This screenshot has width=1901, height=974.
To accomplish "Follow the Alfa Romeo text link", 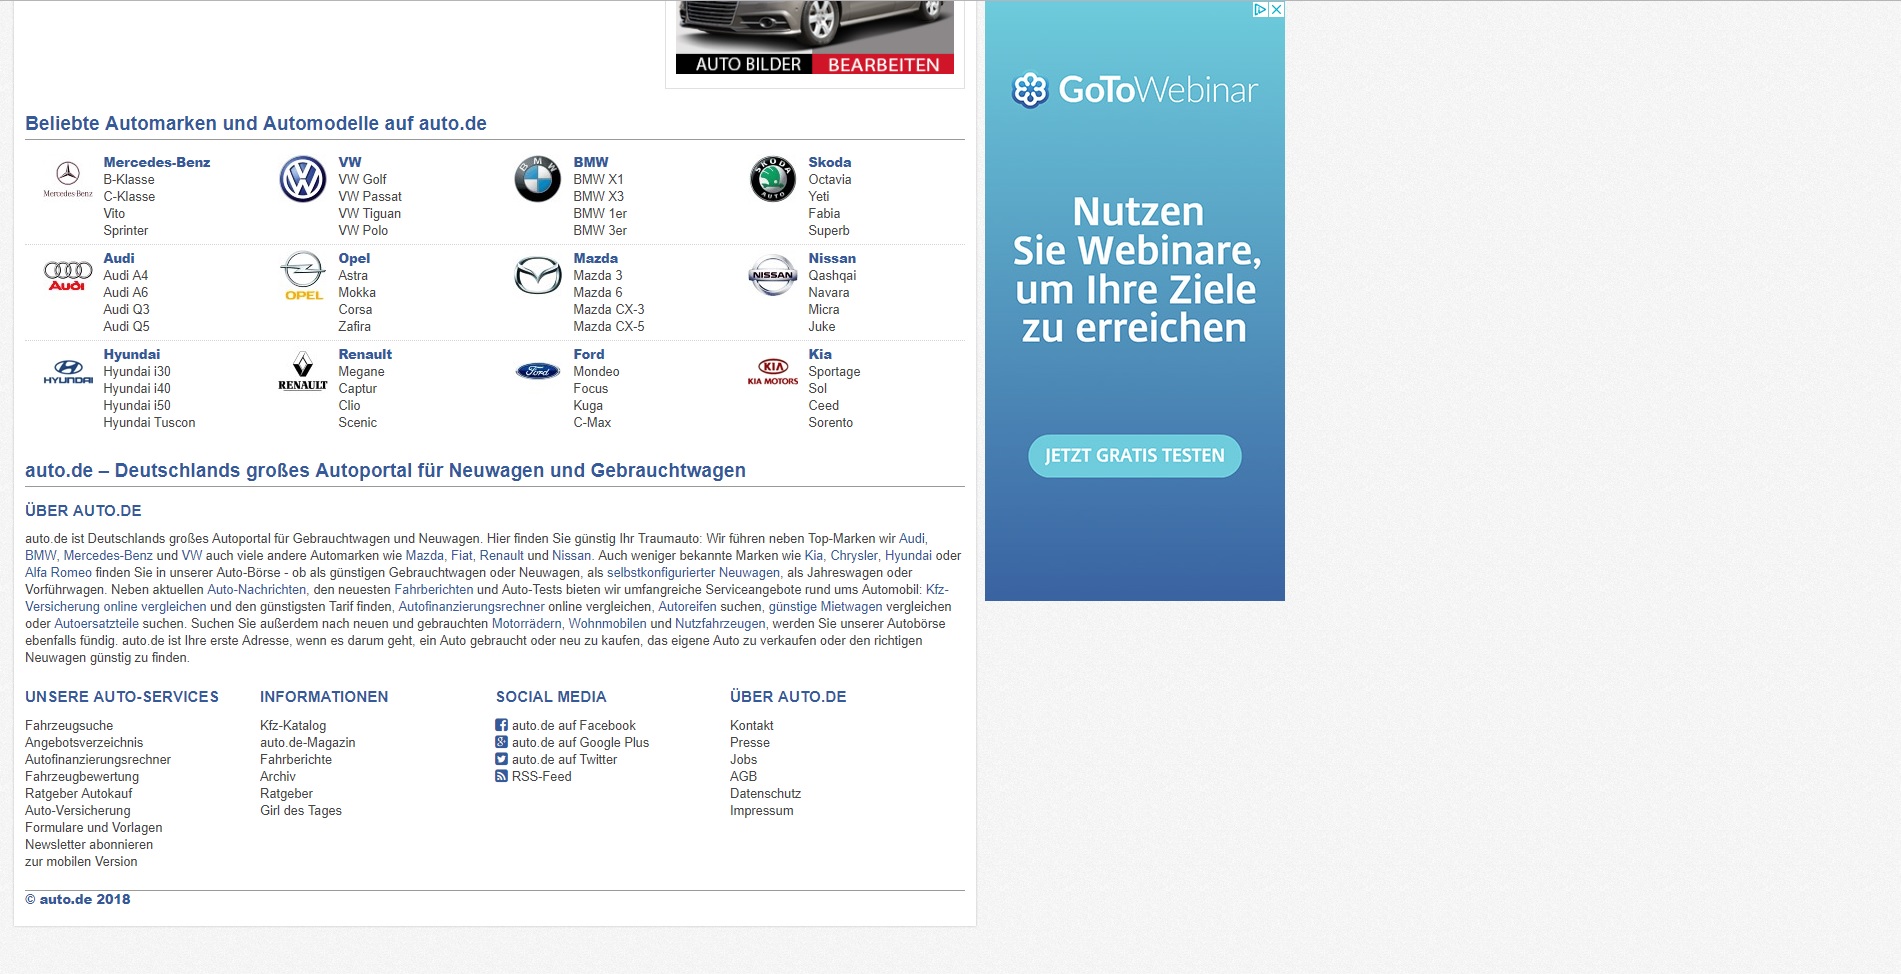I will pyautogui.click(x=58, y=572).
